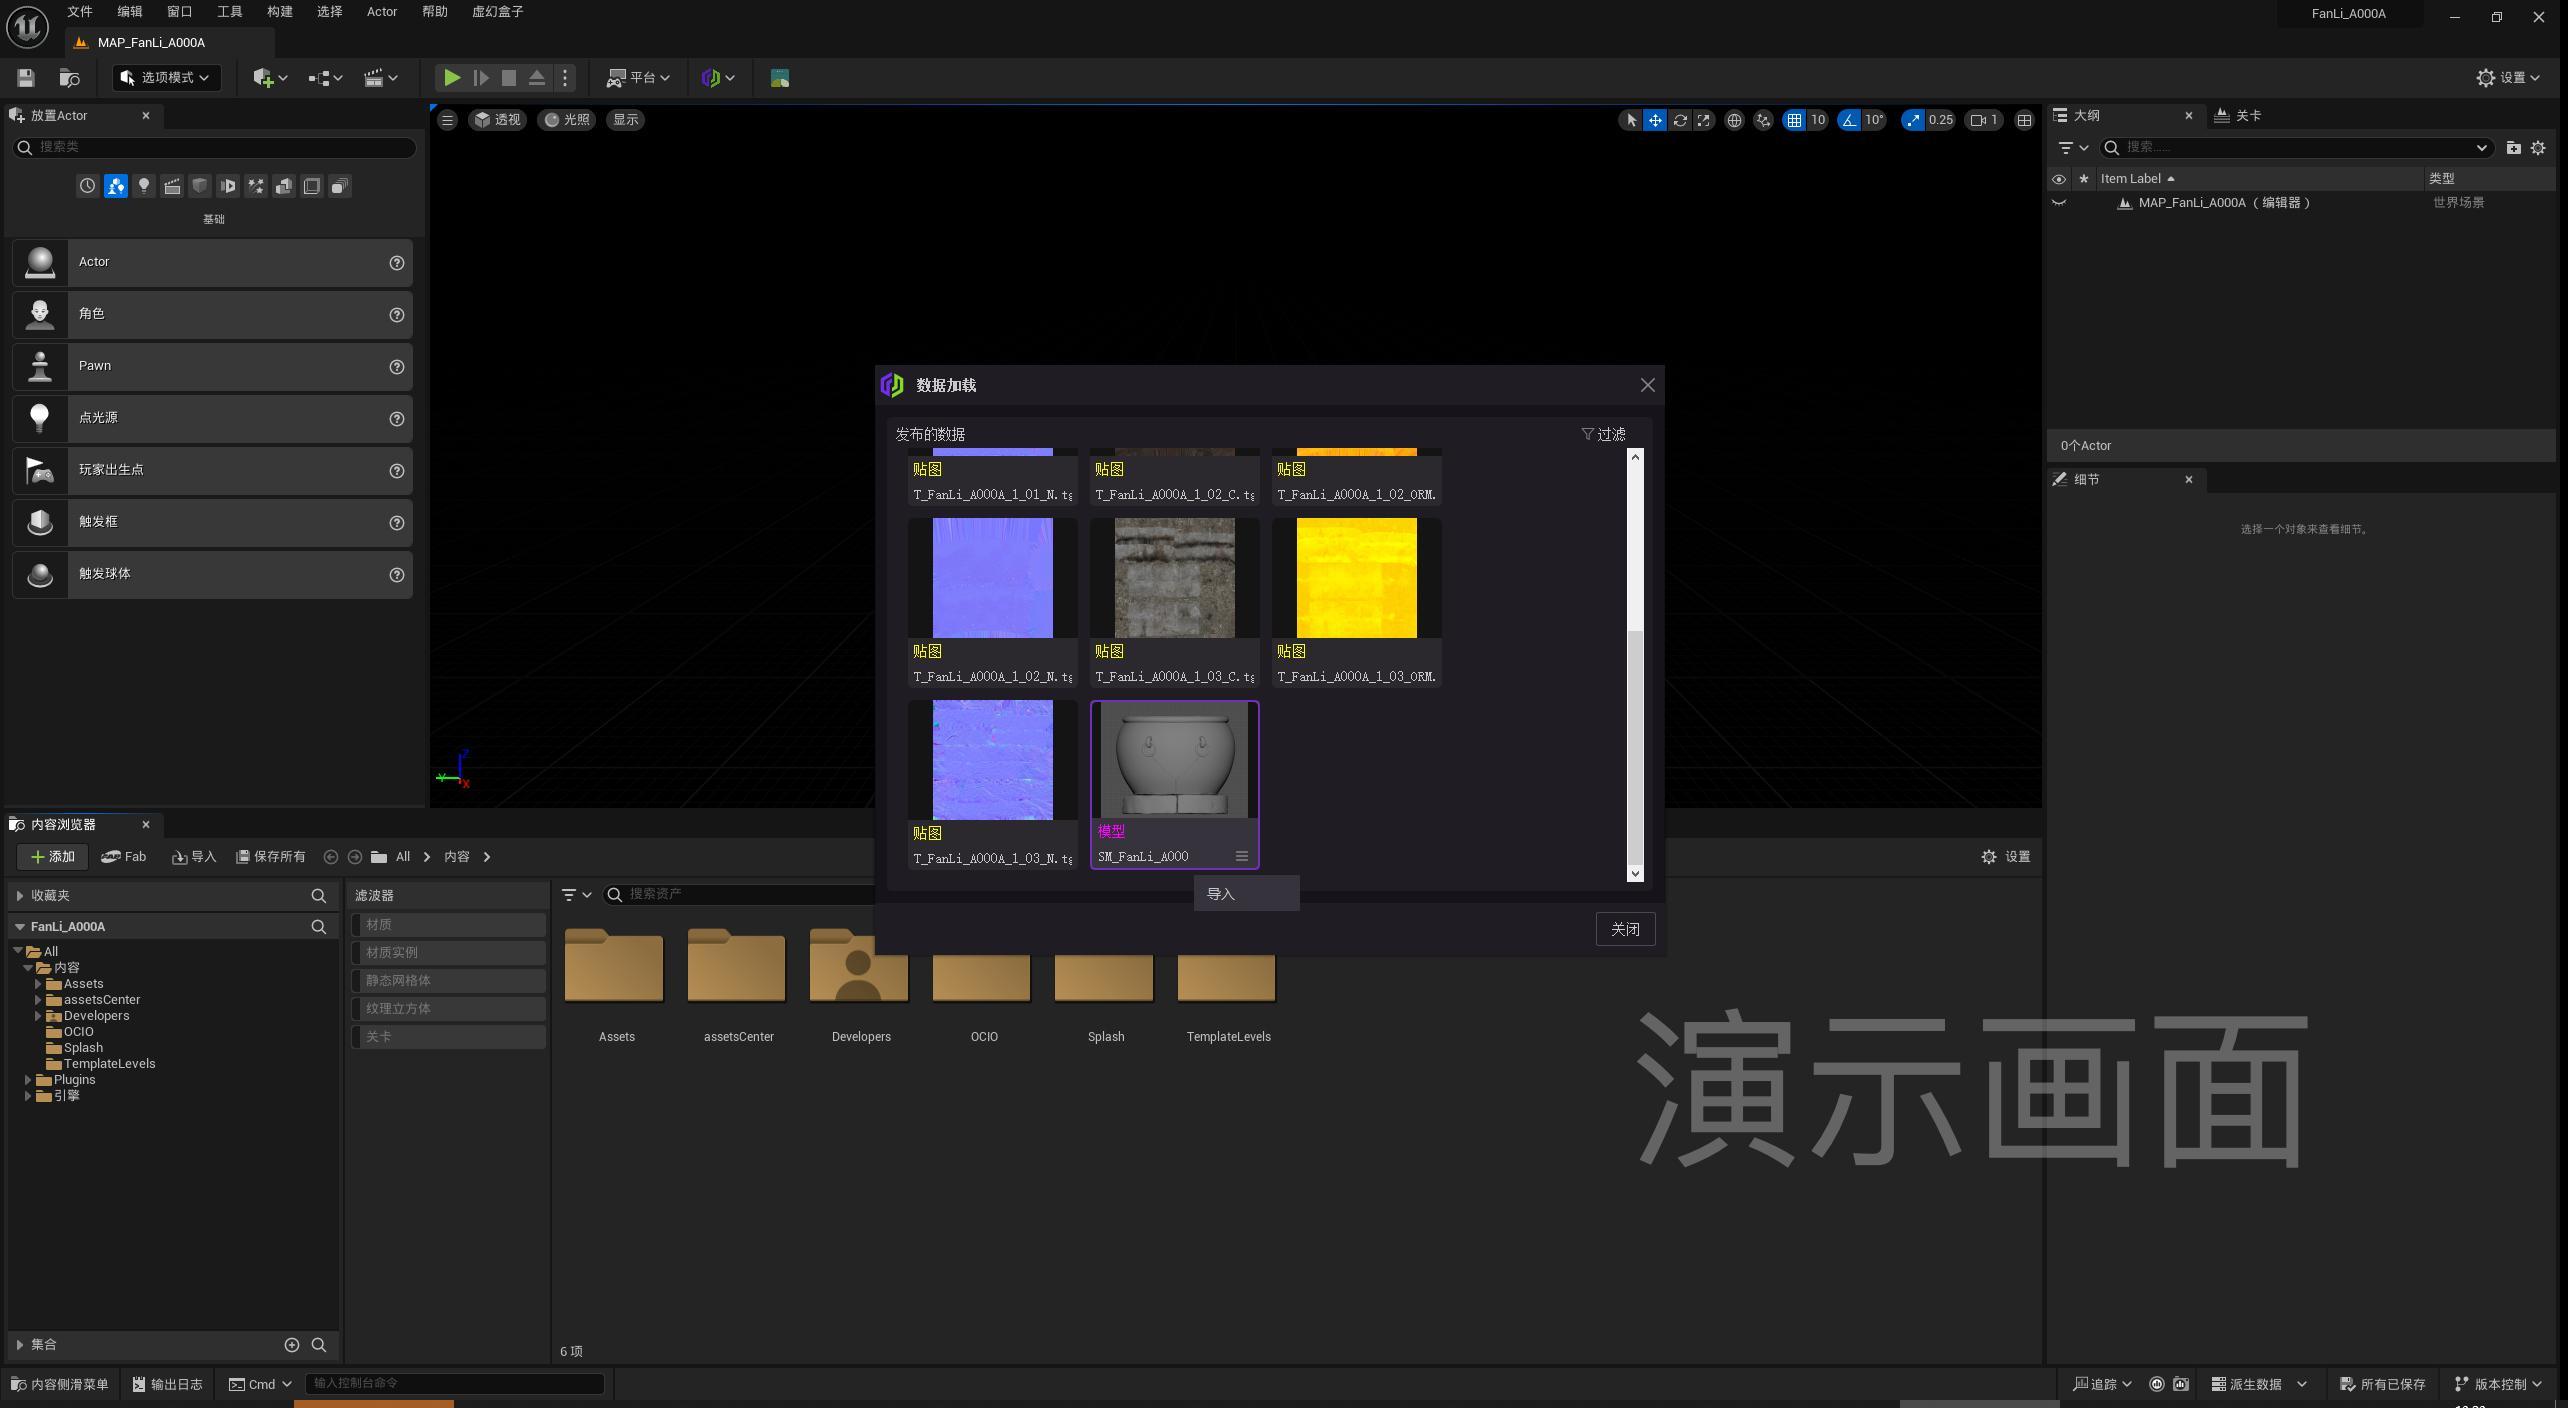Open the play options three-dot menu
This screenshot has height=1408, width=2568.
(x=565, y=77)
